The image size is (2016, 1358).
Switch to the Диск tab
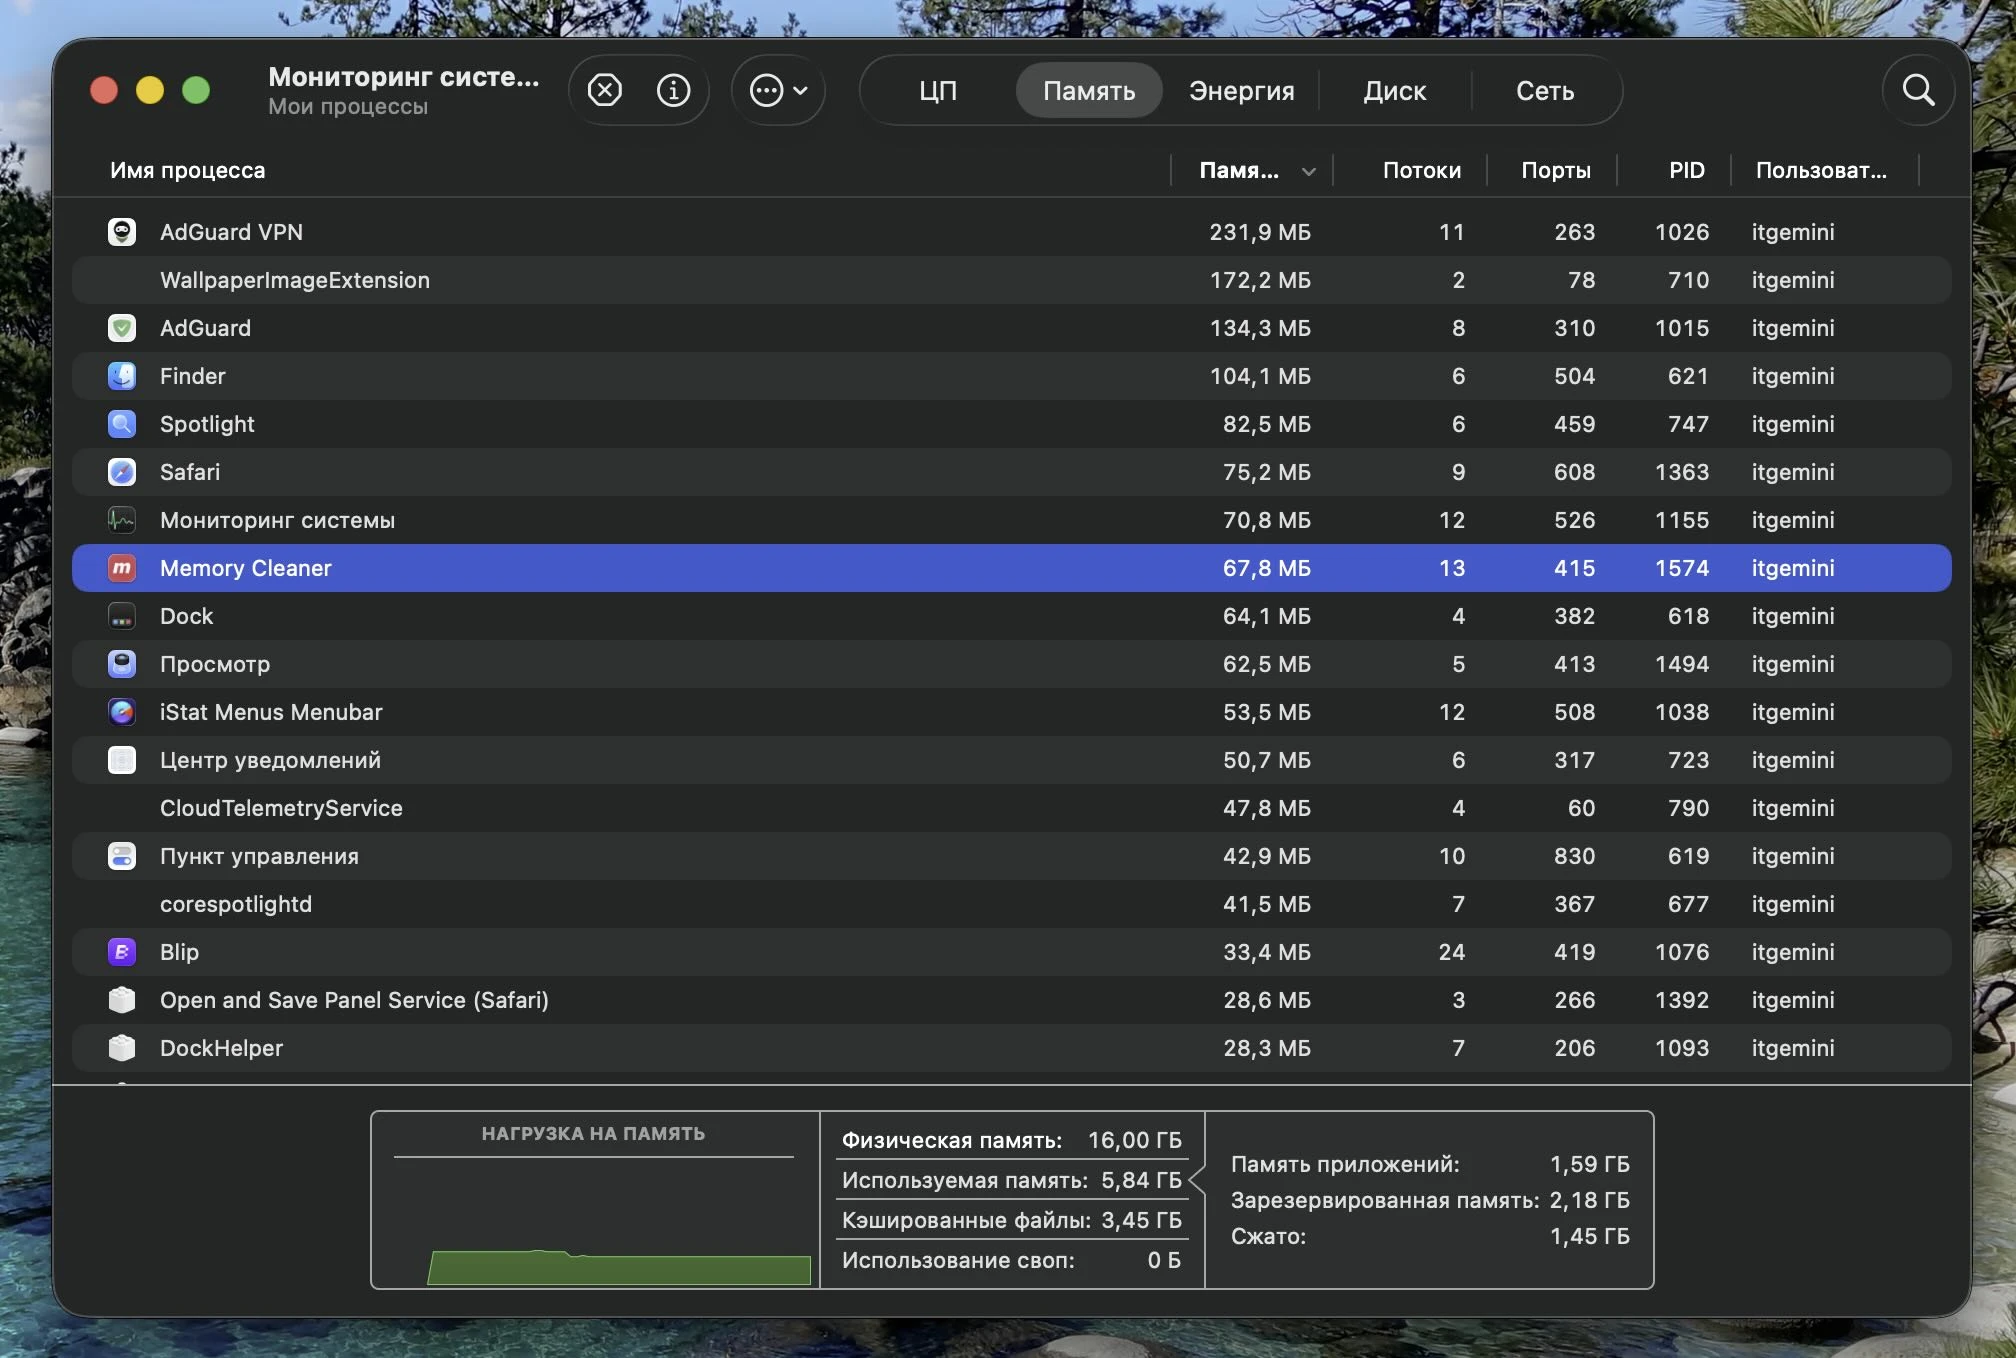pyautogui.click(x=1395, y=91)
